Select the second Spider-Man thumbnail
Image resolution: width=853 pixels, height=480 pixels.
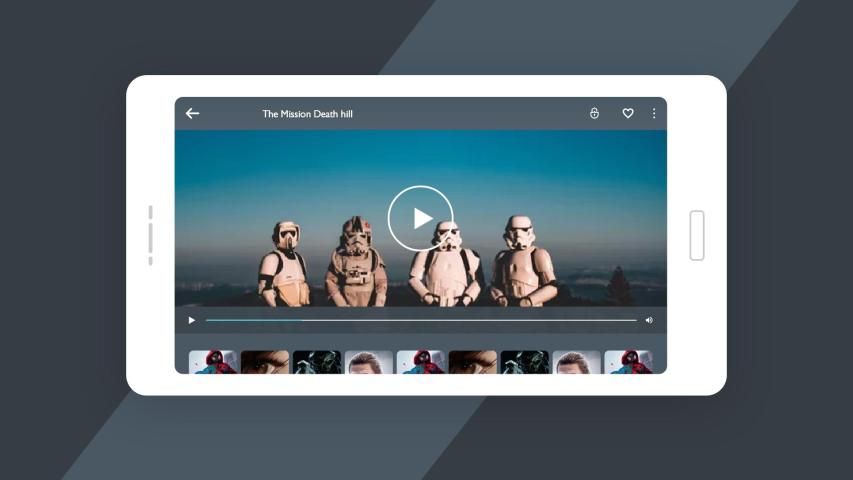421,362
